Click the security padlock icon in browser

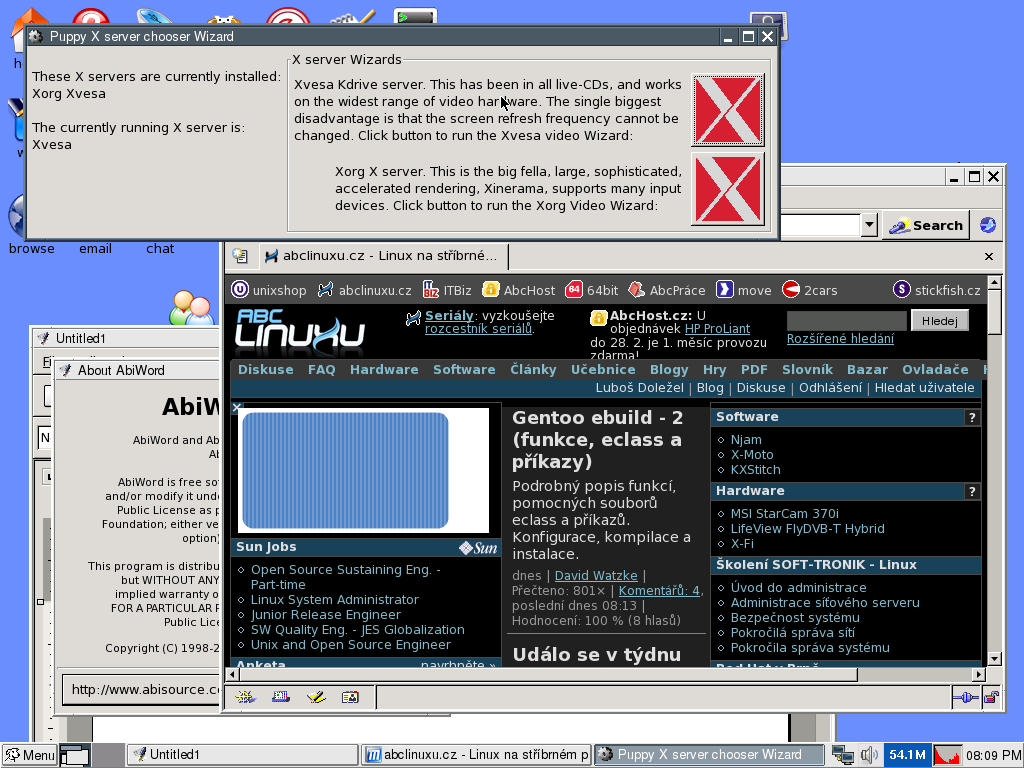pyautogui.click(x=991, y=697)
